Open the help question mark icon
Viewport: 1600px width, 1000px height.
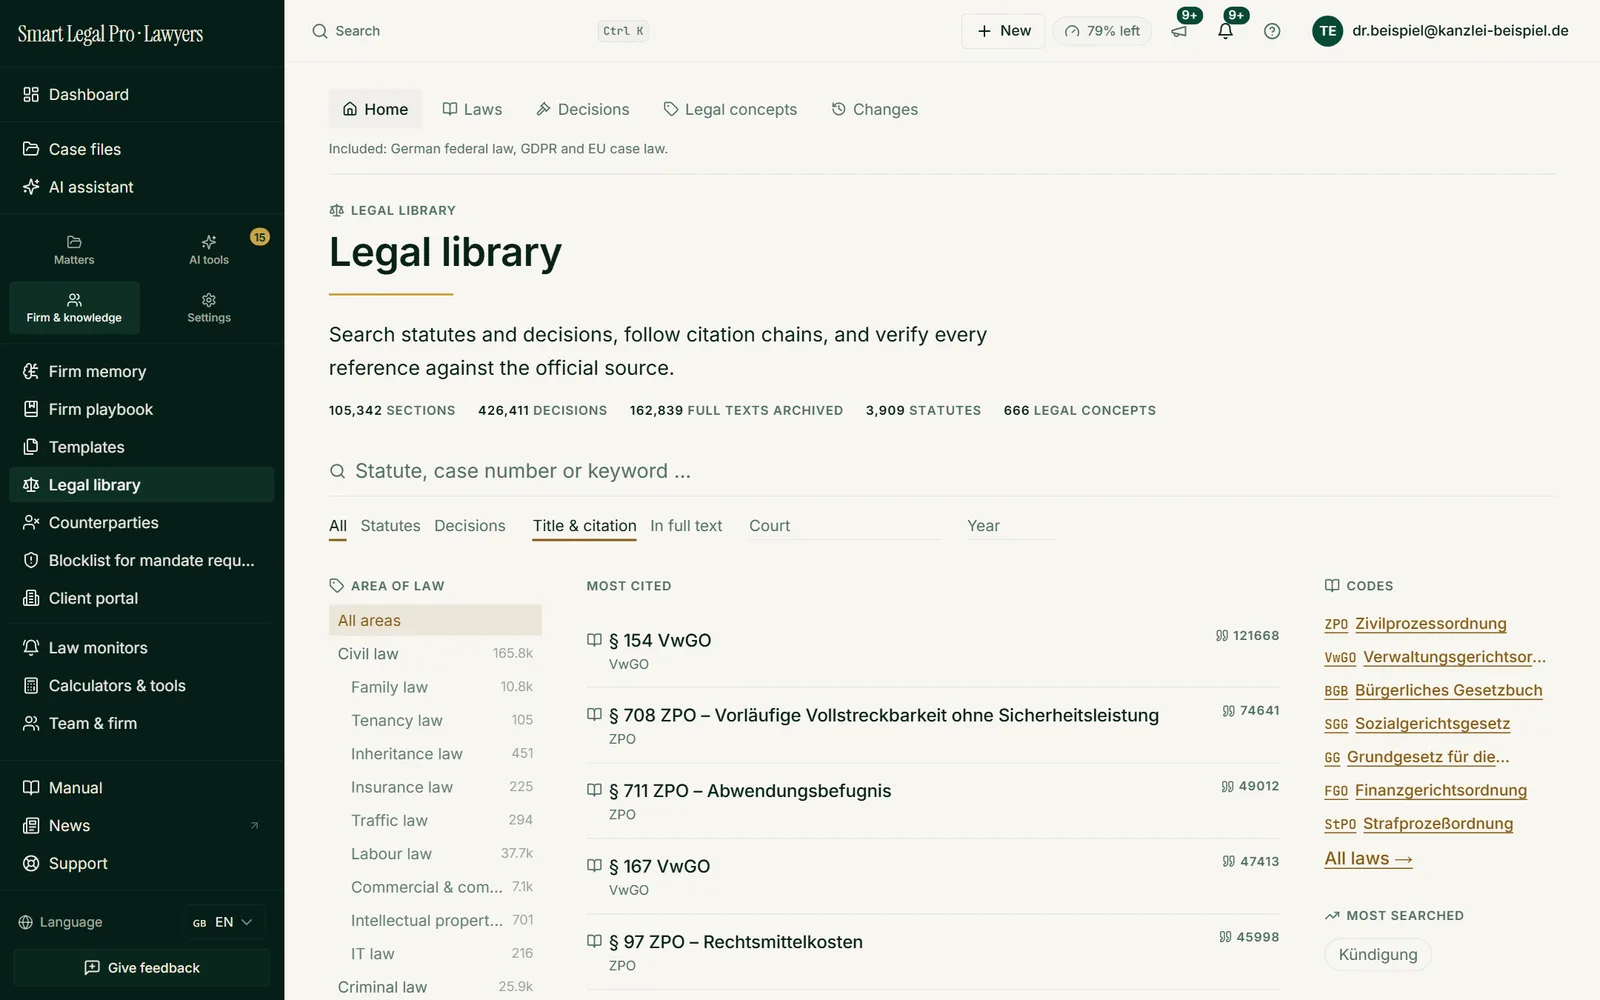[1272, 31]
